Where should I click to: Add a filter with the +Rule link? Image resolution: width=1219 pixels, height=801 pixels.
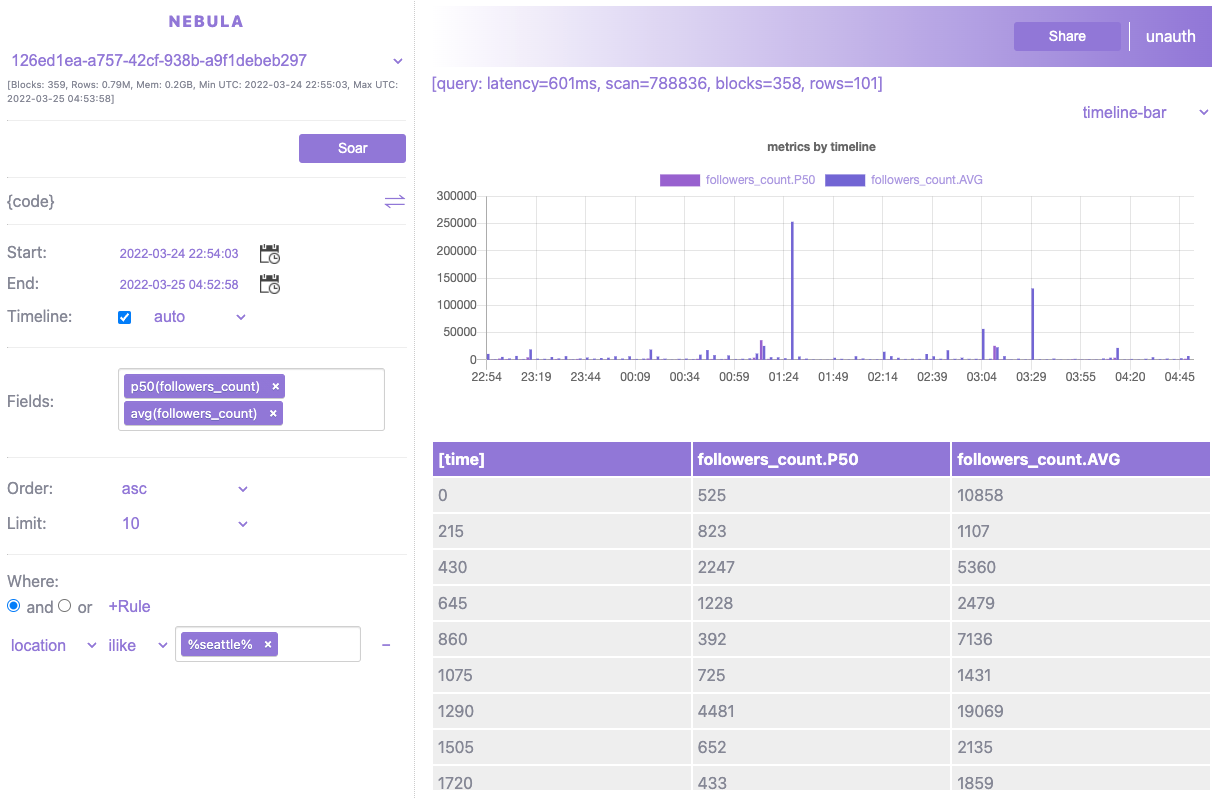pyautogui.click(x=129, y=606)
